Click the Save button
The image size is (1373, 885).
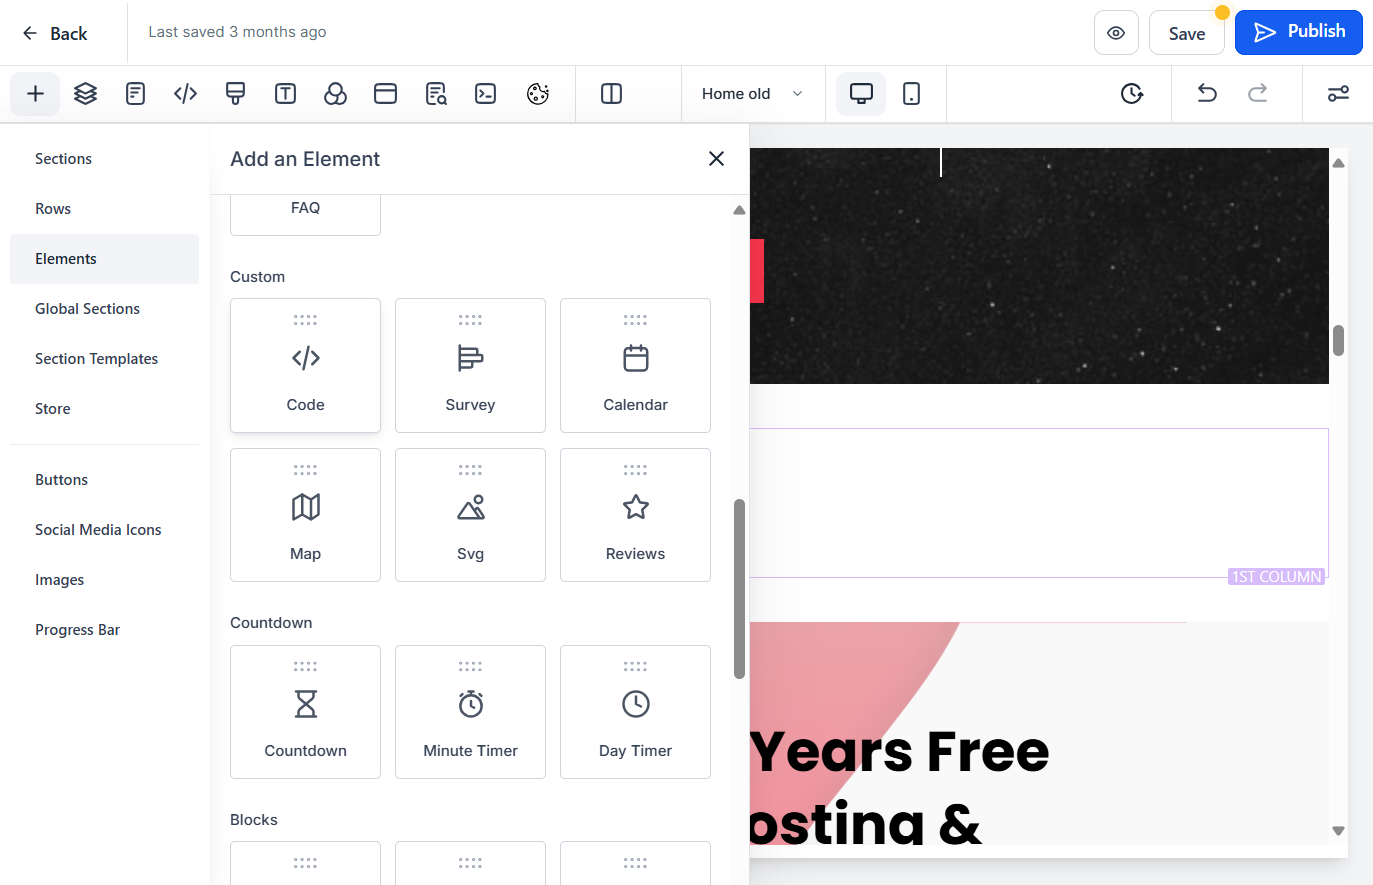pos(1187,33)
